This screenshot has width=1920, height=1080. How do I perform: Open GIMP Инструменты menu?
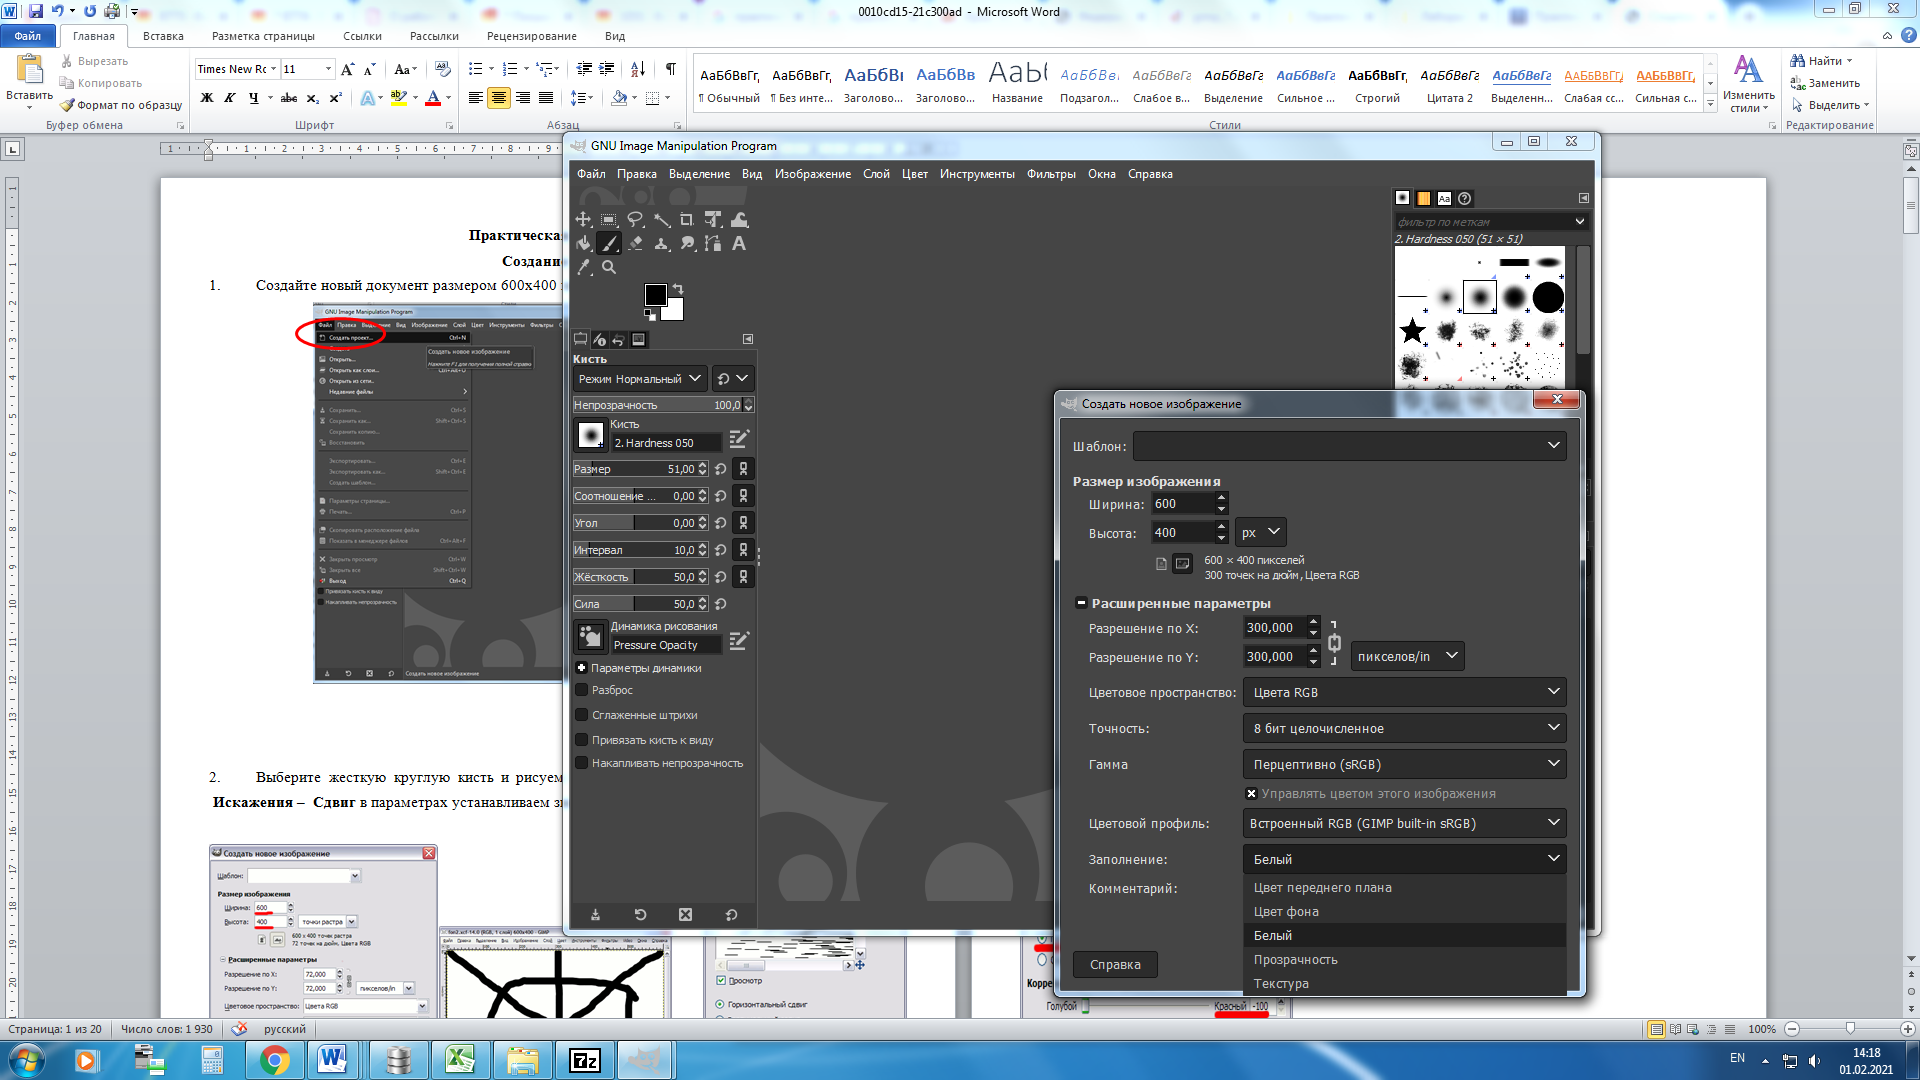coord(977,174)
